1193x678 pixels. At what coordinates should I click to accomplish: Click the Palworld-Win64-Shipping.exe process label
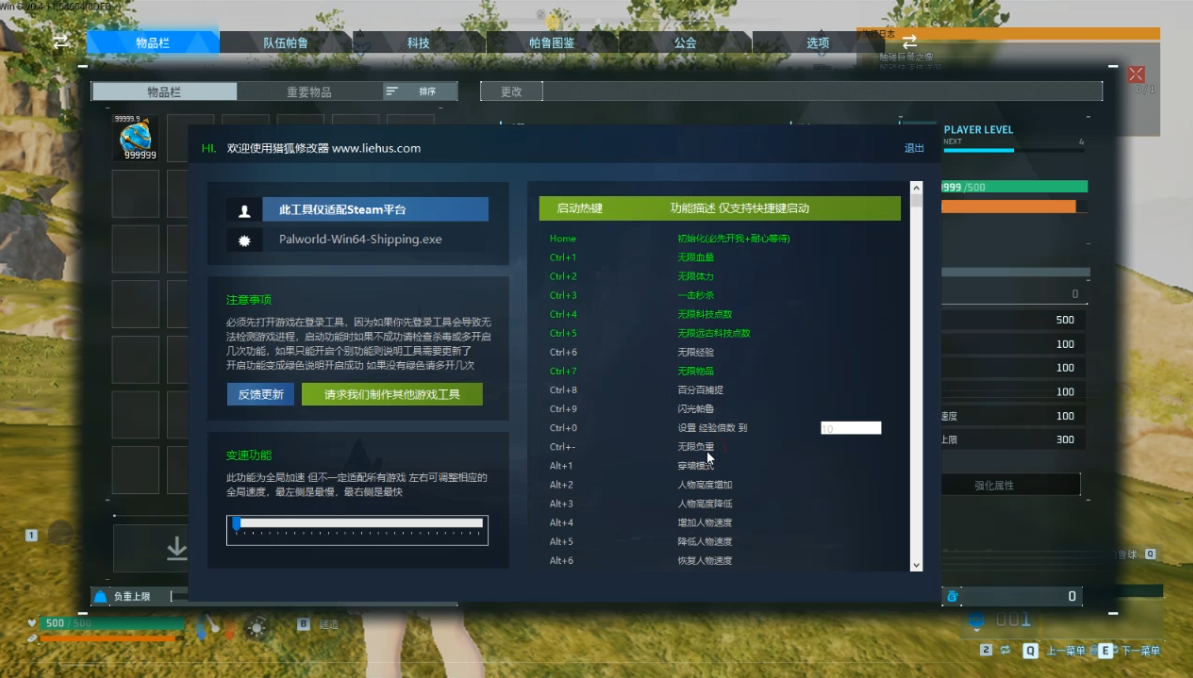[x=360, y=239]
